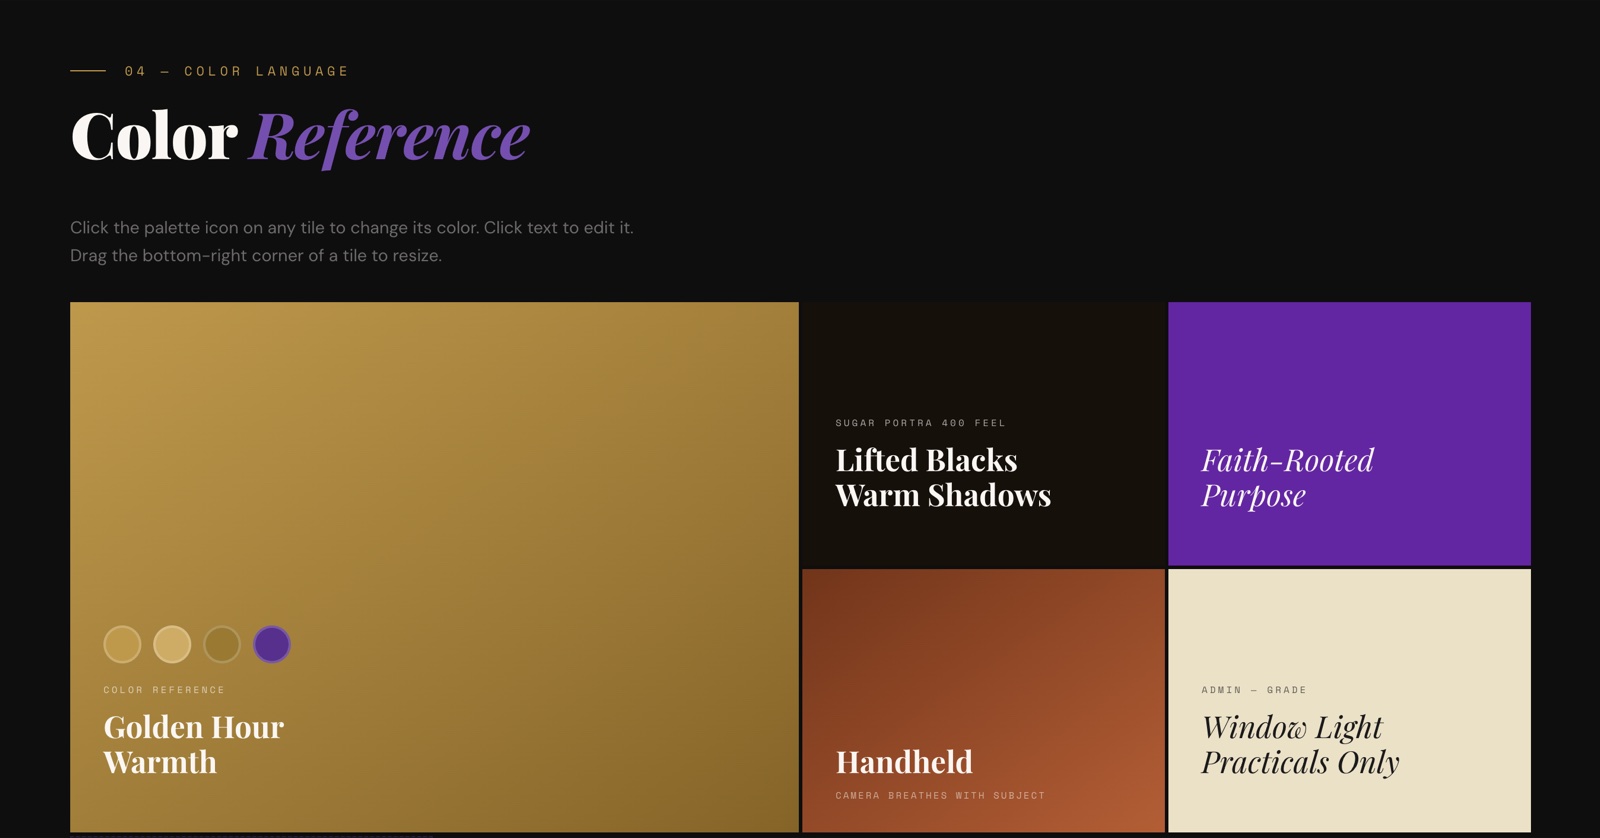The height and width of the screenshot is (838, 1600).
Task: Edit 'CAMERA BREATHES WITH SUBJECT' caption
Action: [939, 796]
